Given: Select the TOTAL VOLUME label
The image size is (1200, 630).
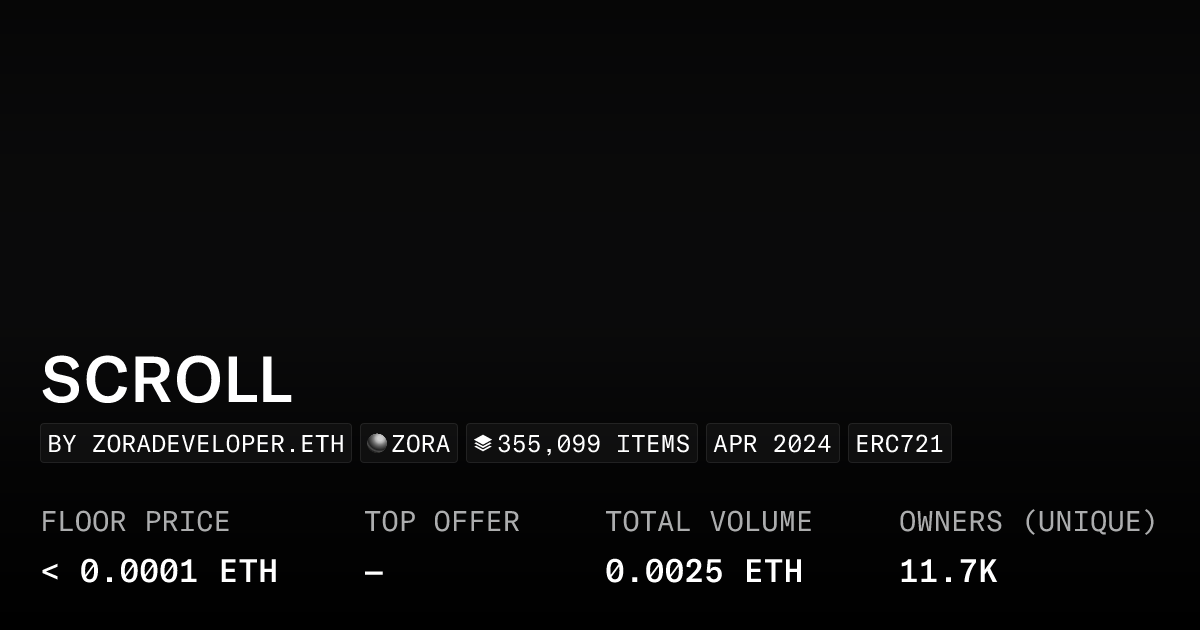Looking at the screenshot, I should pos(708,522).
